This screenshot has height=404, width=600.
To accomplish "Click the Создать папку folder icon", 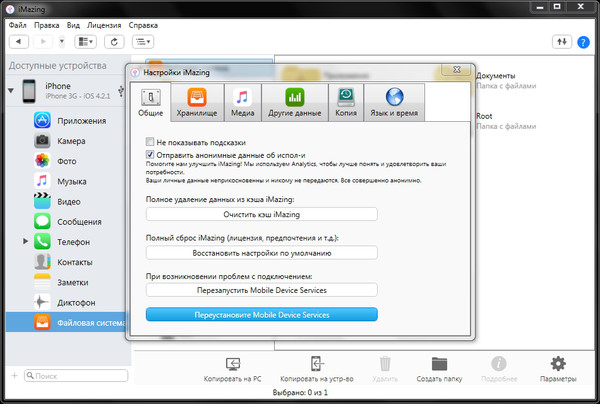I will (x=439, y=364).
